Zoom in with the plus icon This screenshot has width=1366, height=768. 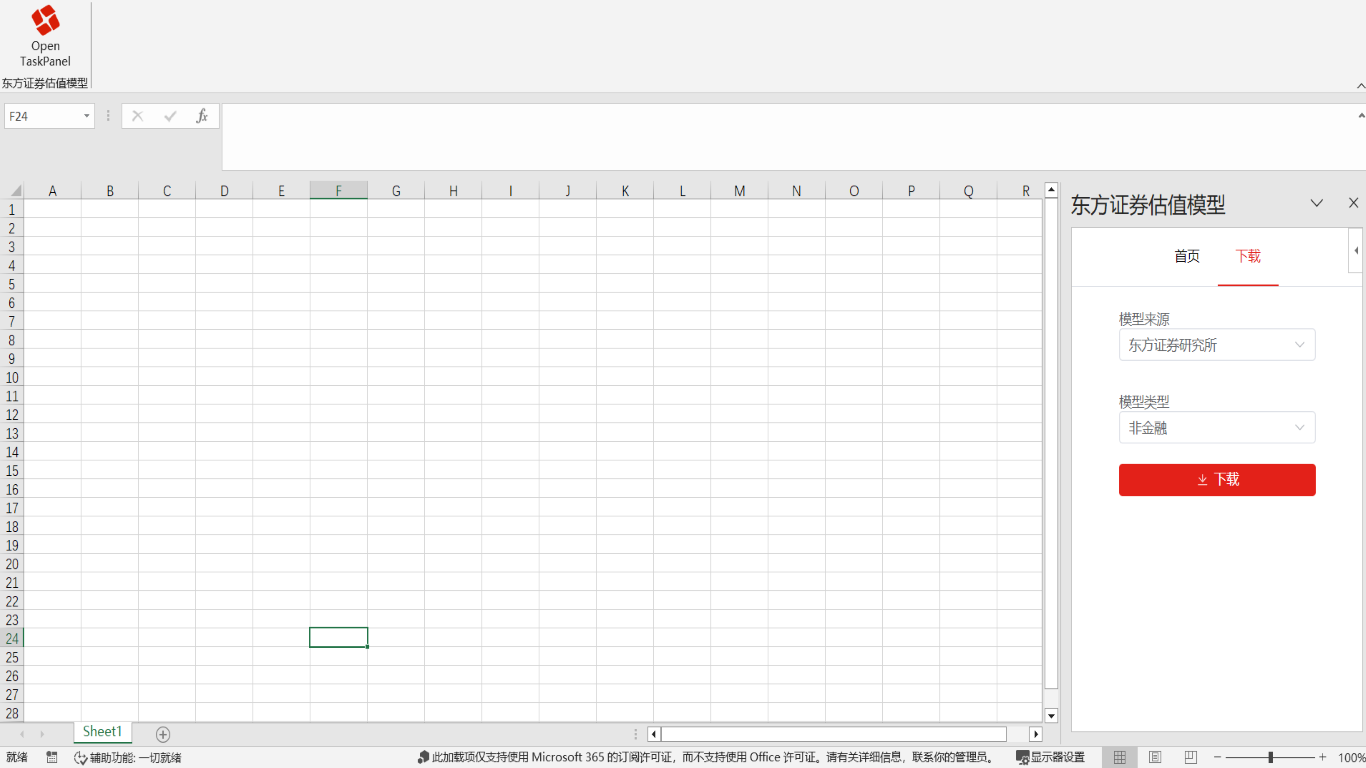1322,758
